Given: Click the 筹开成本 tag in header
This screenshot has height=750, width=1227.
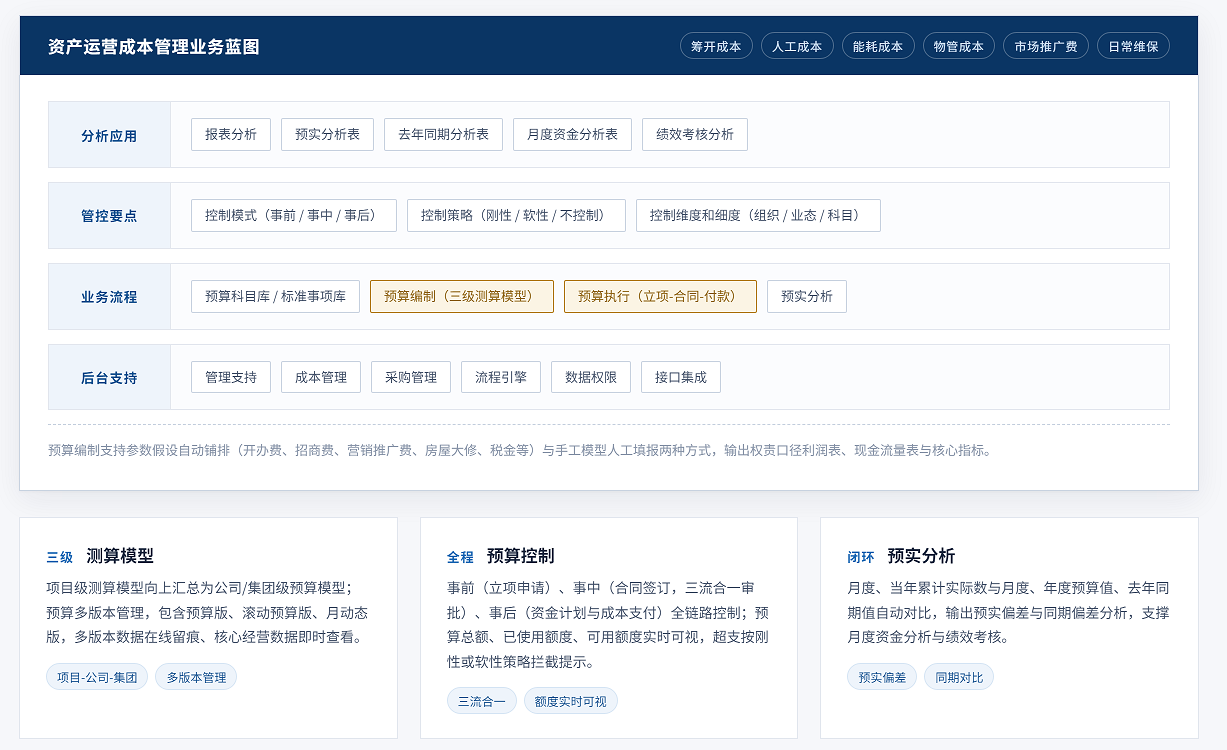Looking at the screenshot, I should (716, 46).
